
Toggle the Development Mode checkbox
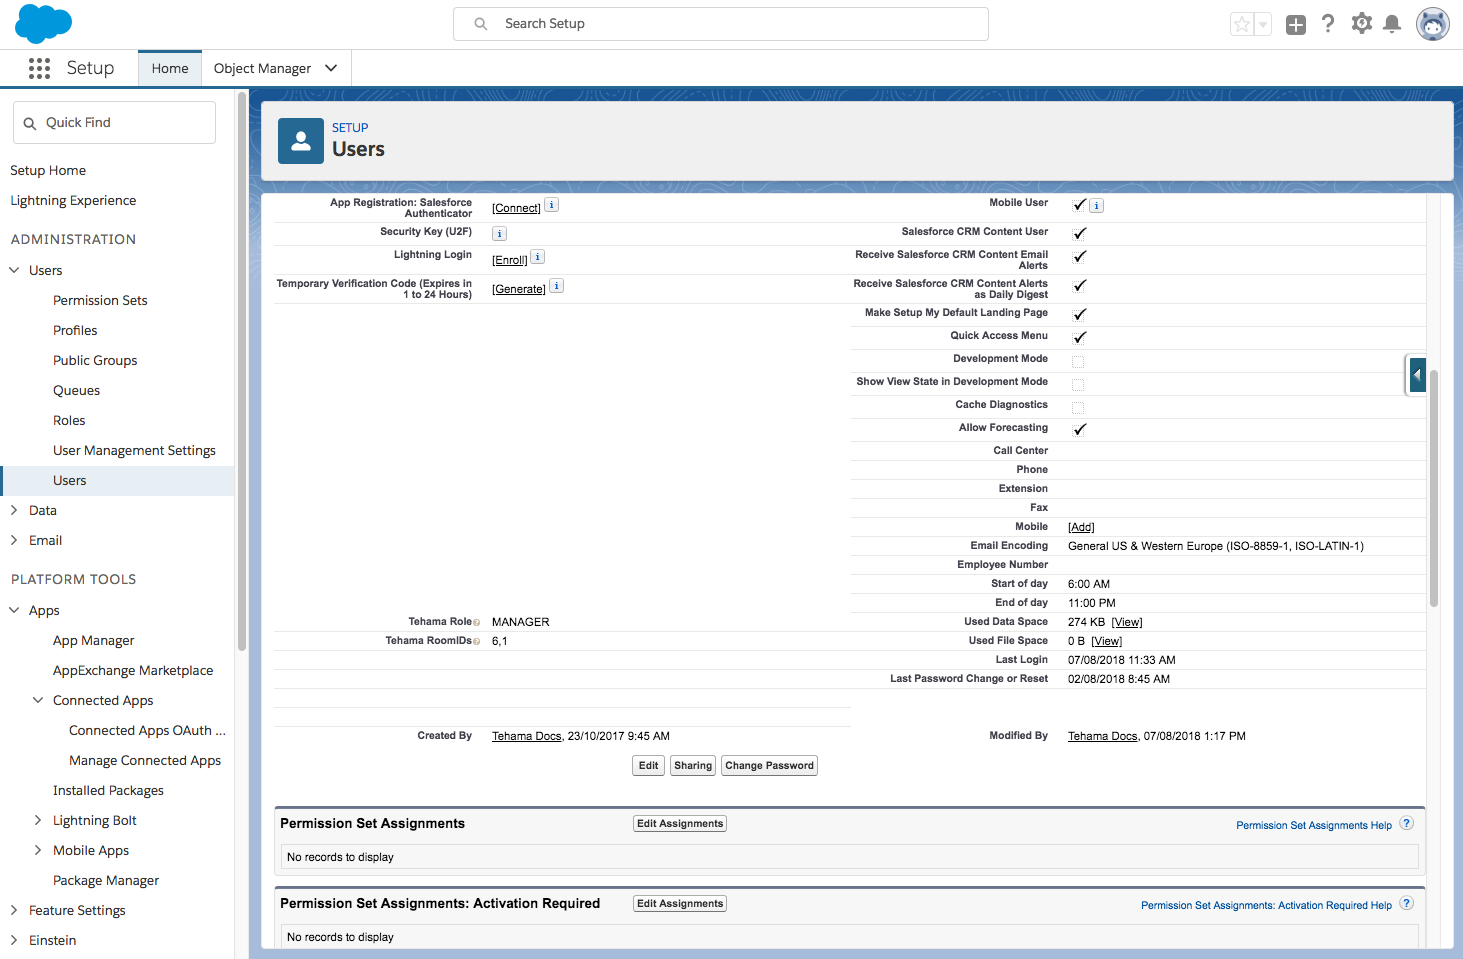(1078, 361)
